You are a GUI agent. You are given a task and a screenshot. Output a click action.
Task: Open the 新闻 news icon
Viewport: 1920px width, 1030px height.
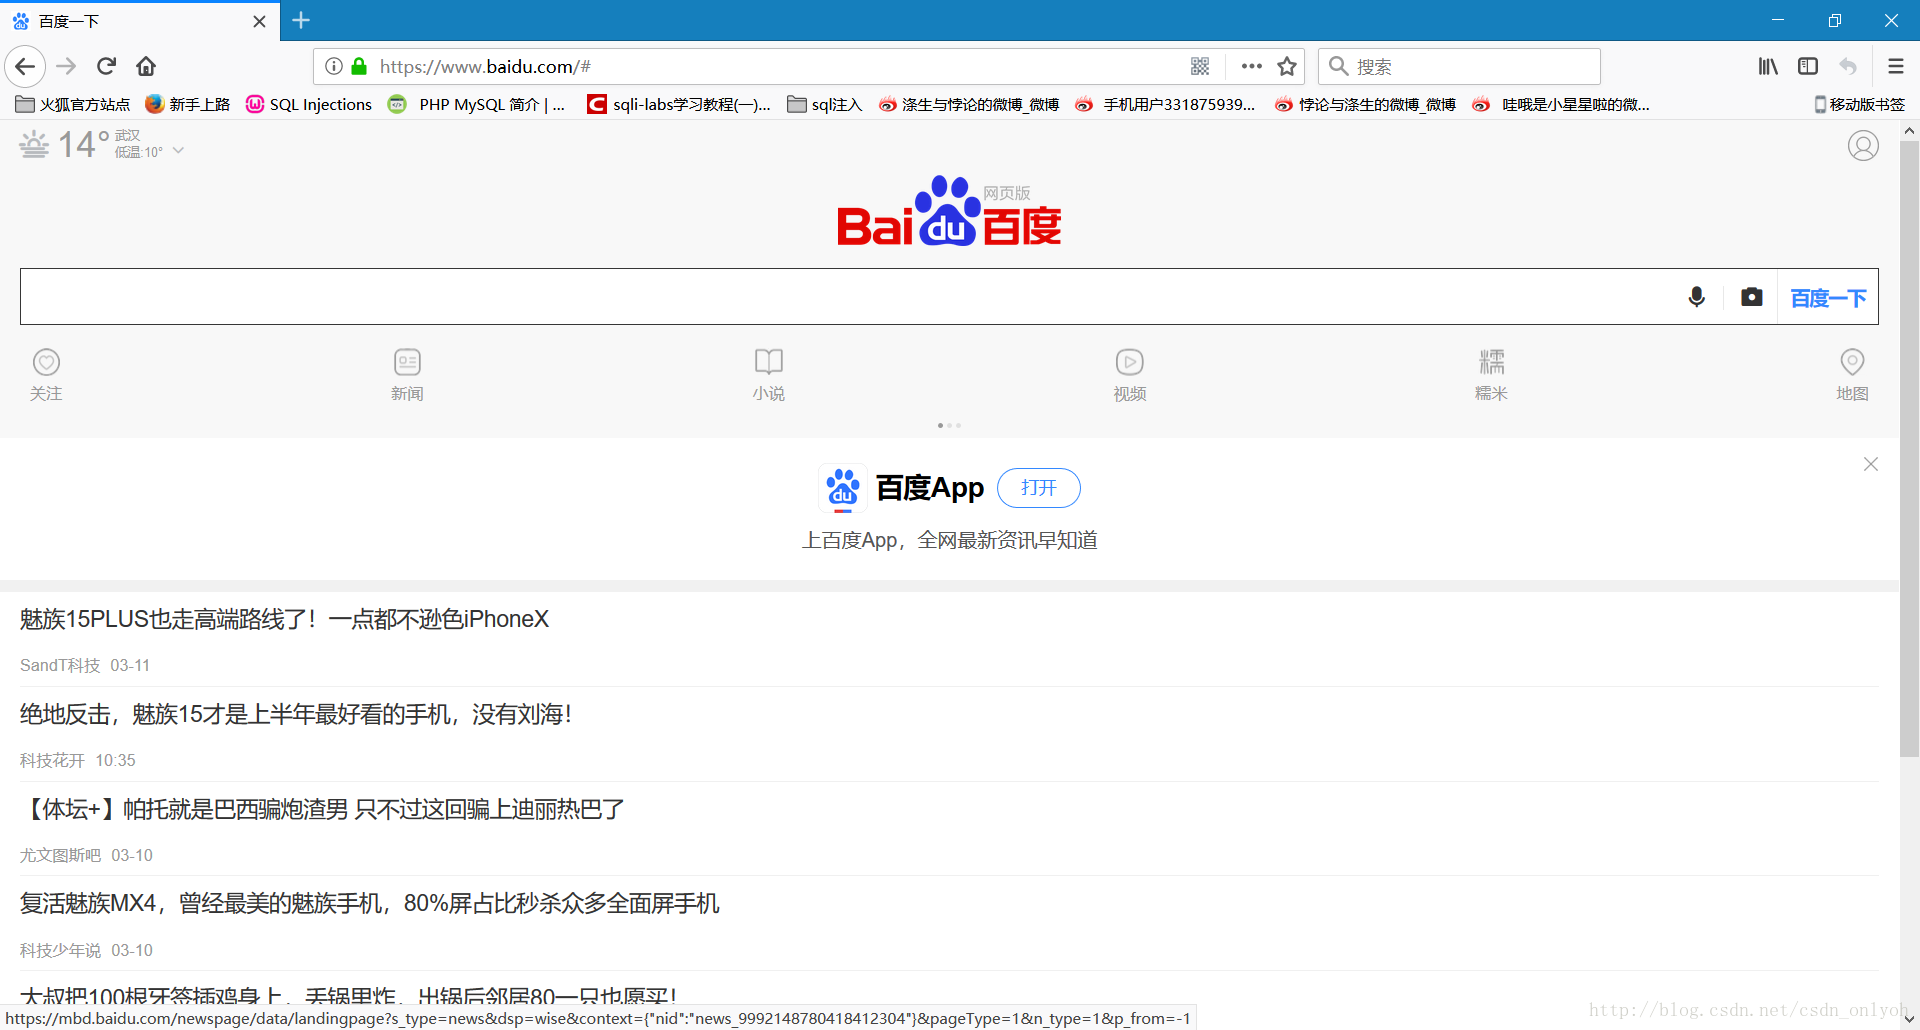pyautogui.click(x=407, y=362)
